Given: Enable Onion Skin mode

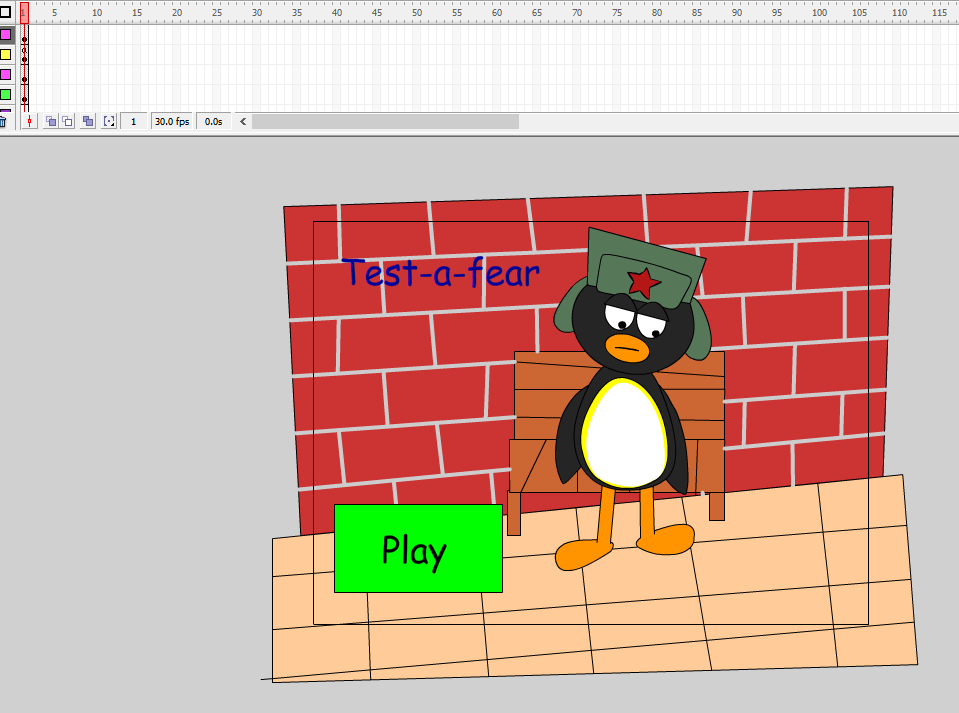Looking at the screenshot, I should (51, 122).
